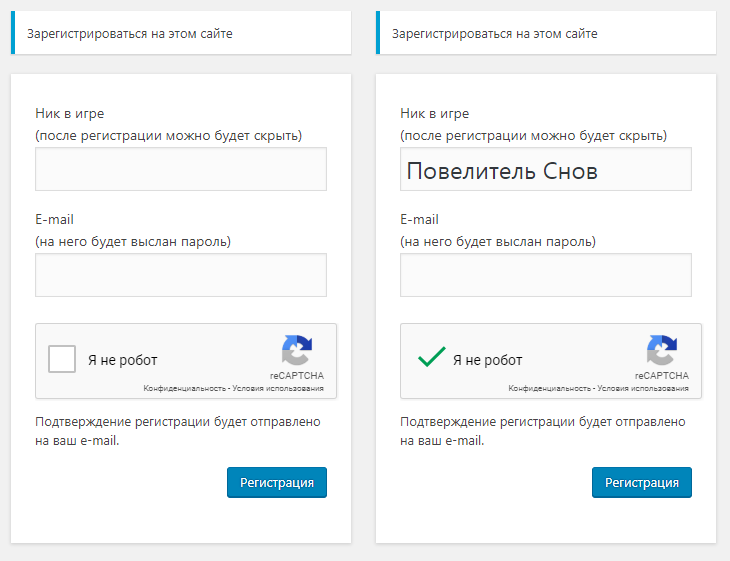Viewport: 730px width, 561px height.
Task: Click the nickname field containing "Повелитель Снов"
Action: (x=546, y=169)
